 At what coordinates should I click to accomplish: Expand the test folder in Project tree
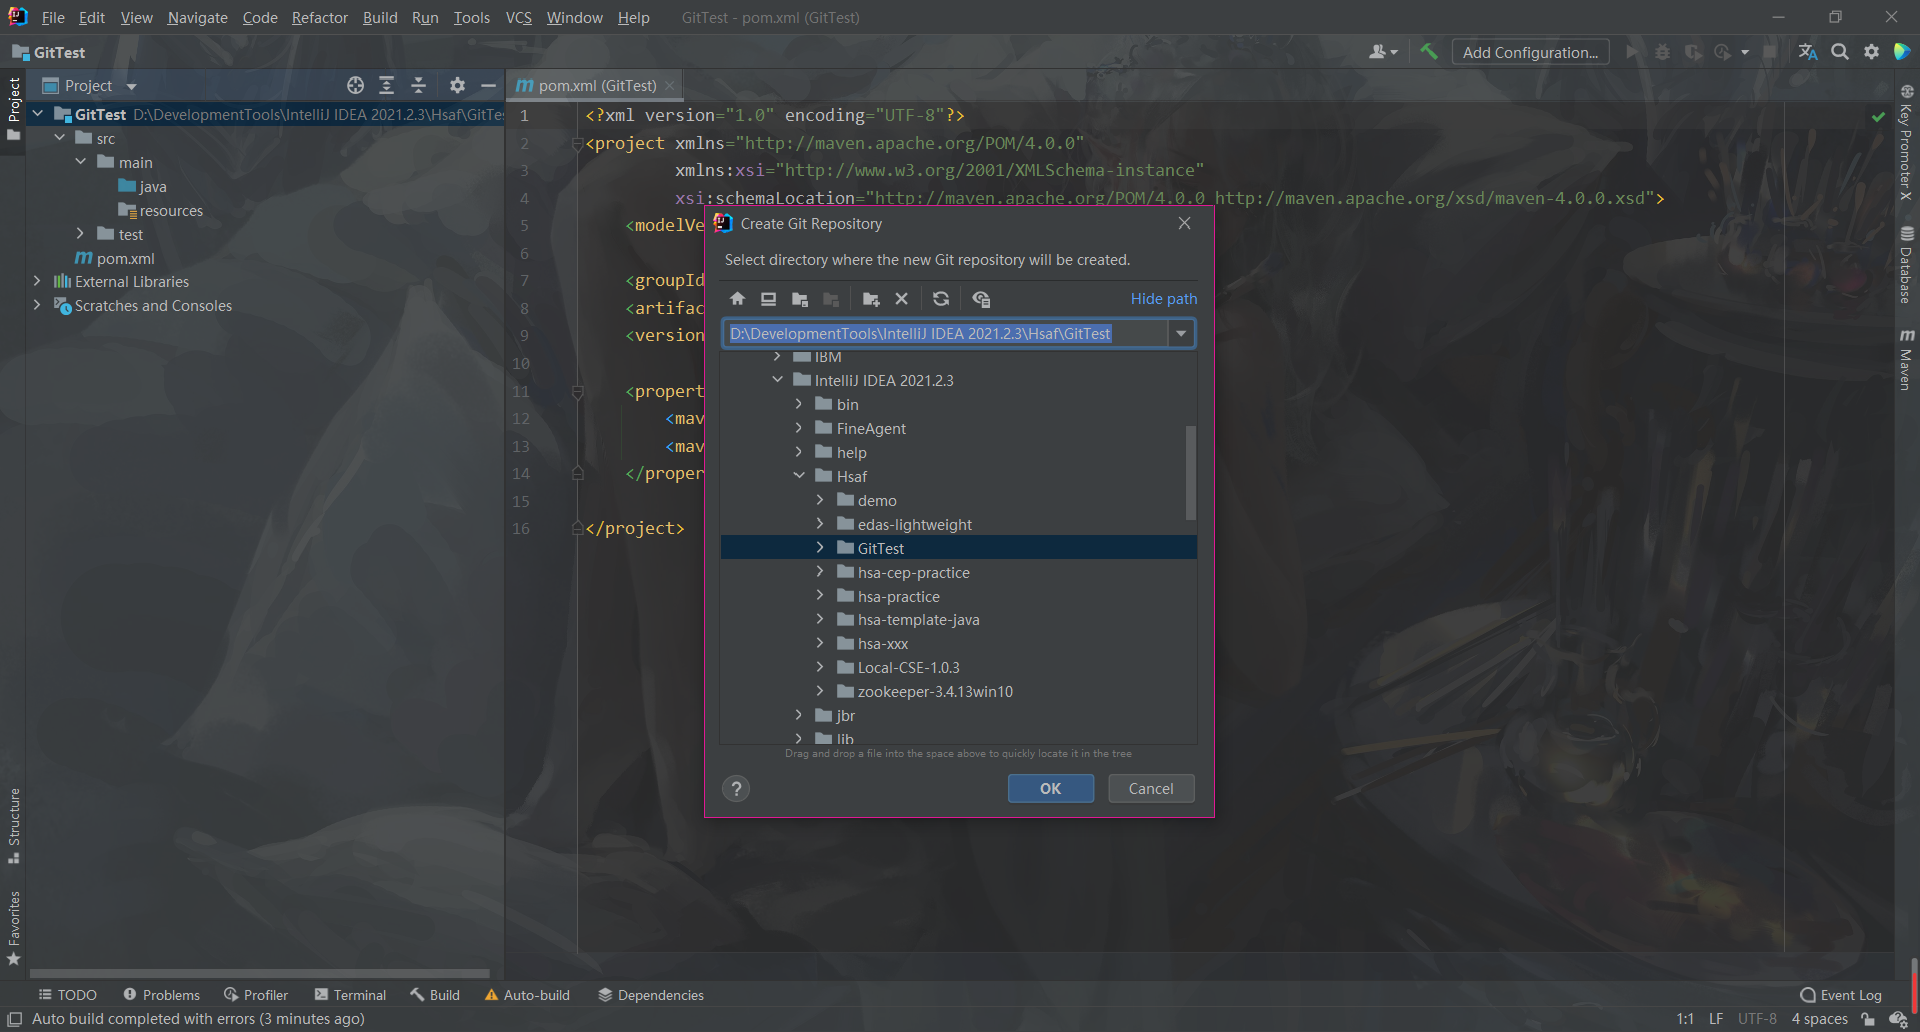pyautogui.click(x=80, y=234)
